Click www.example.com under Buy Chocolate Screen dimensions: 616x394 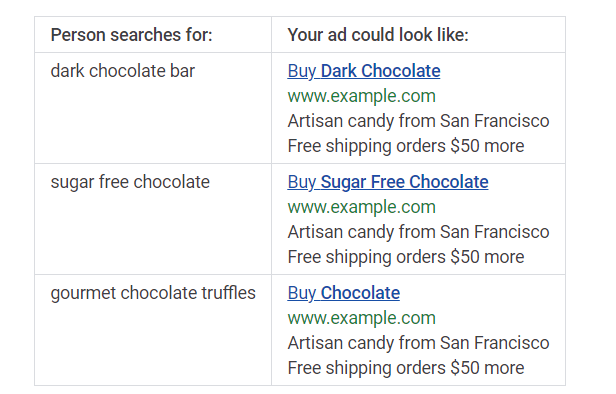361,318
